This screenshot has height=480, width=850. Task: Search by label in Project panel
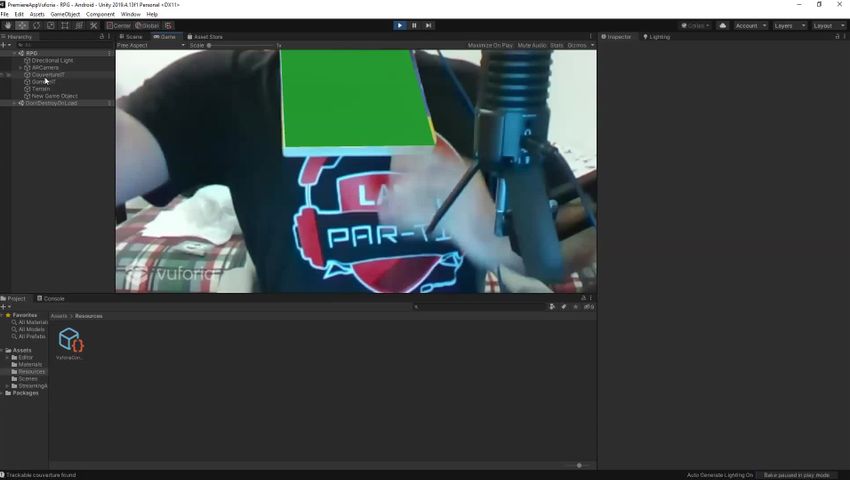[564, 306]
